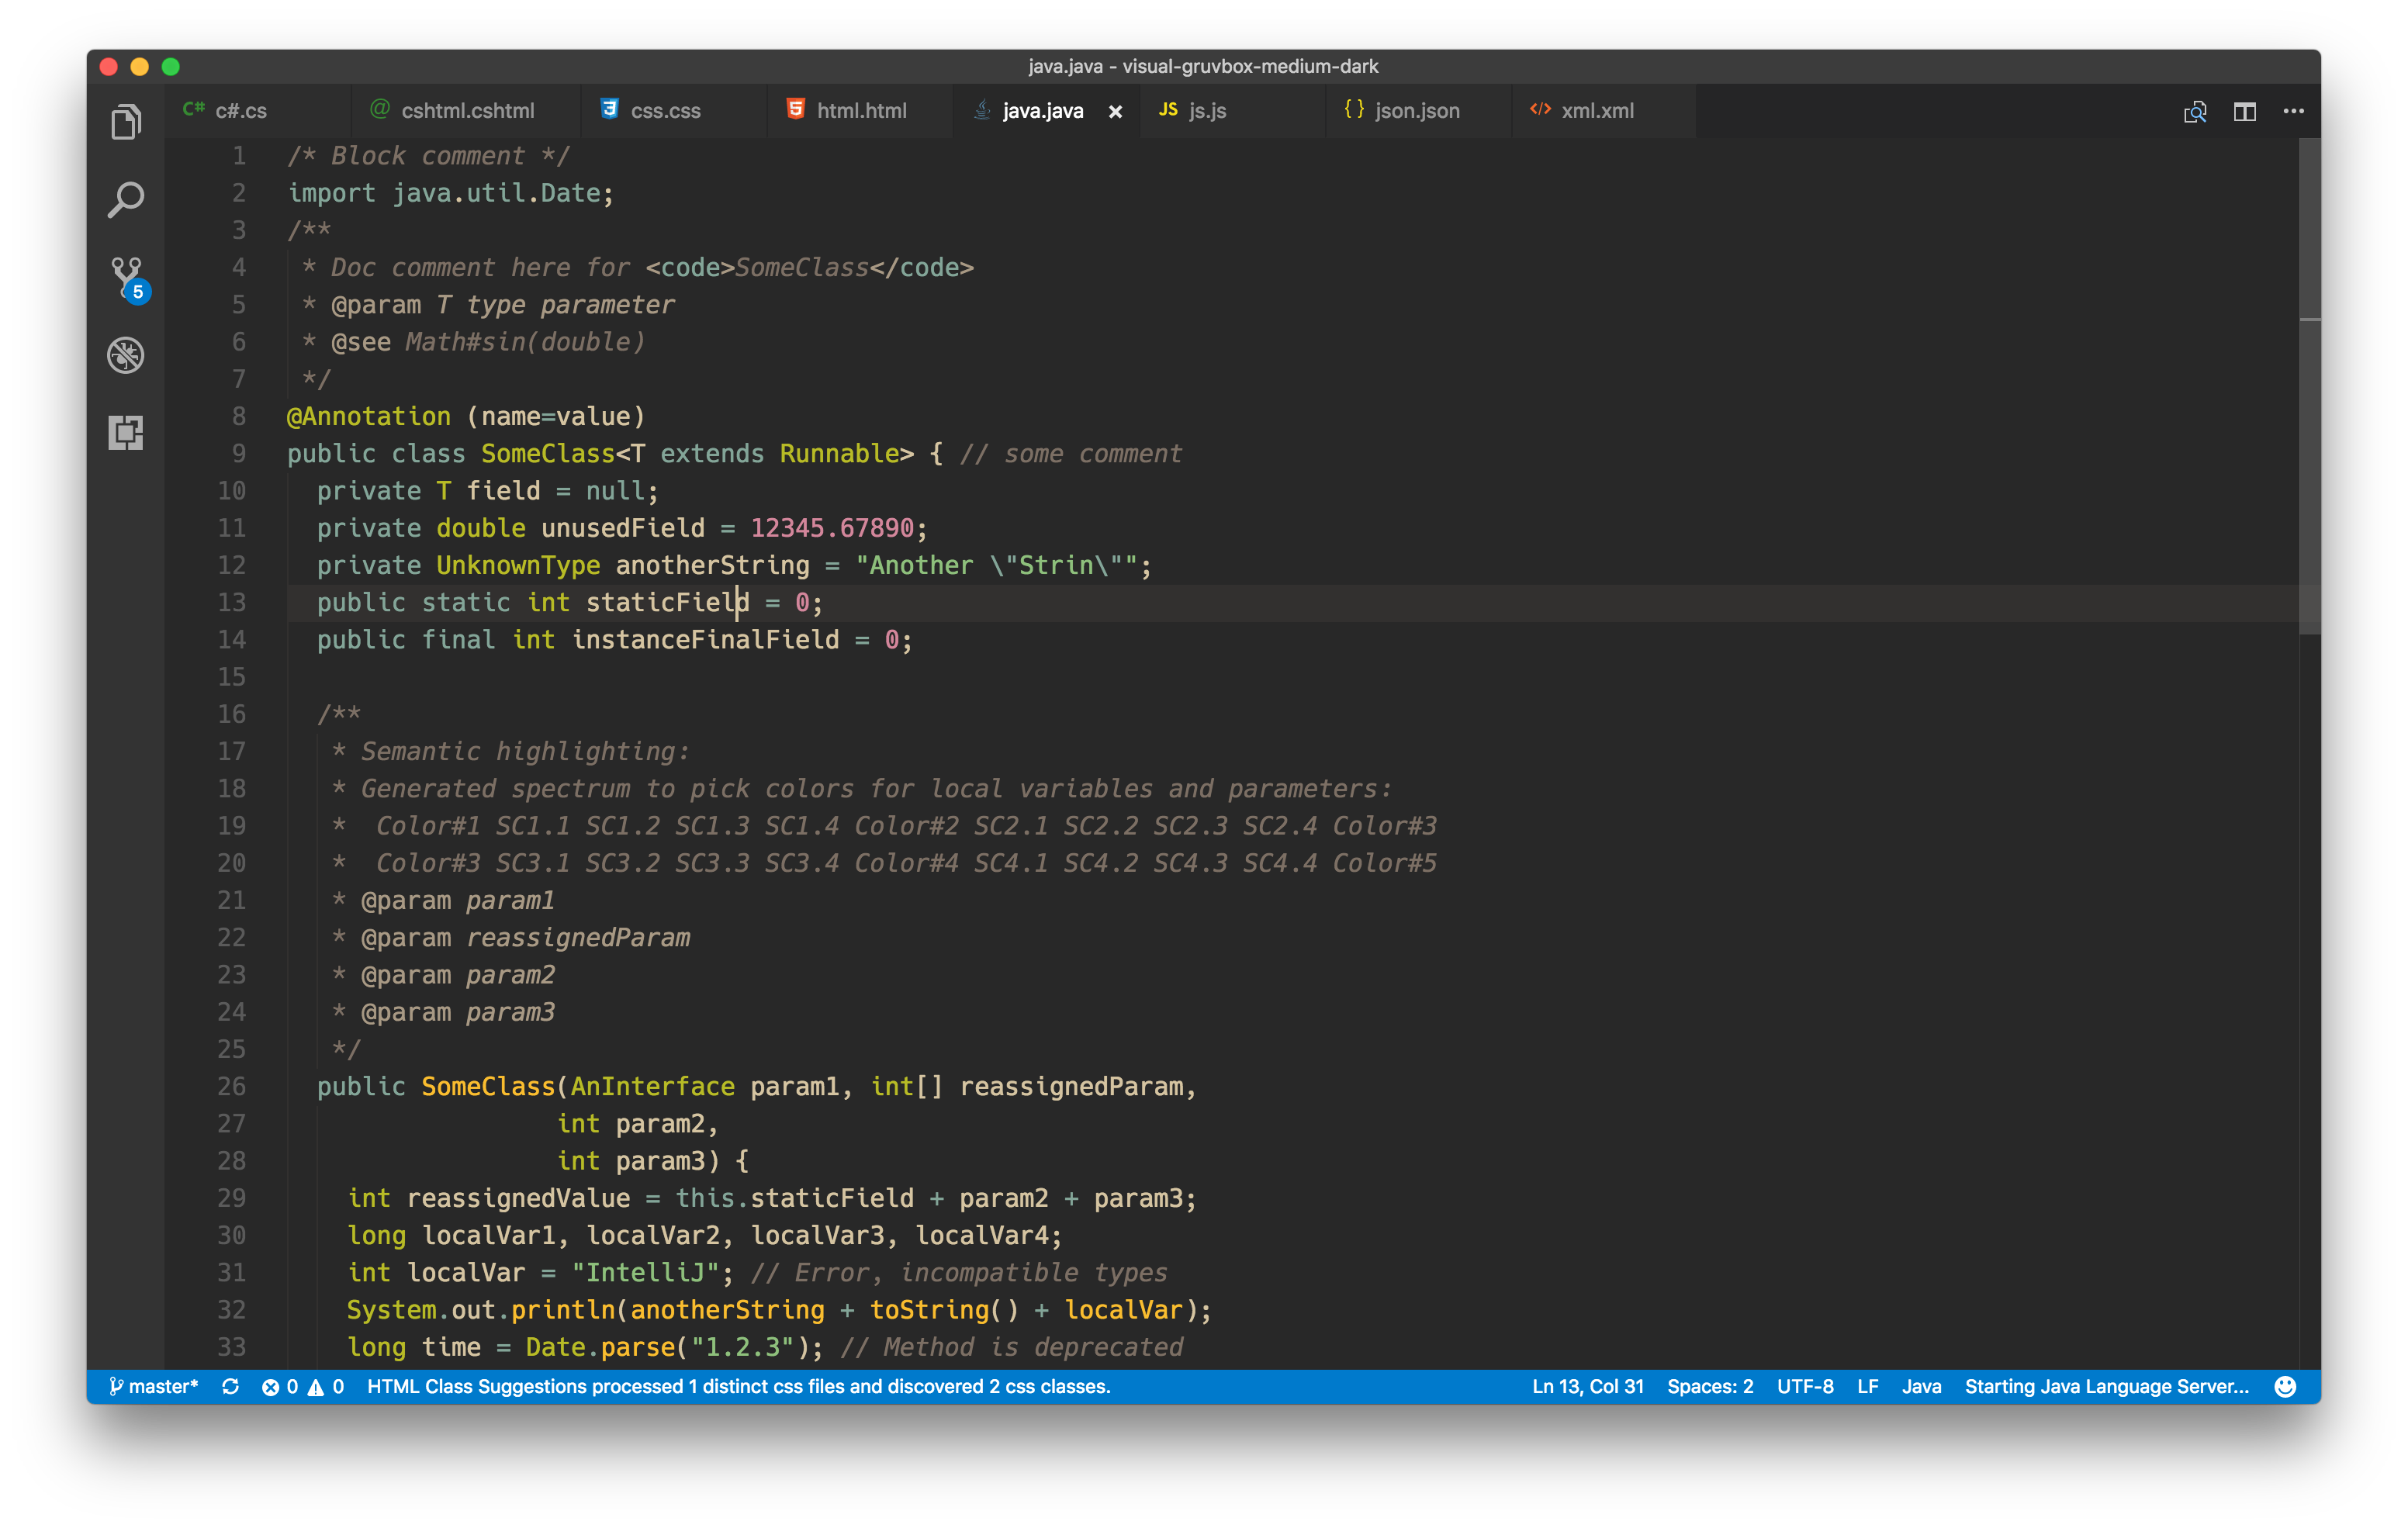The image size is (2408, 1528).
Task: Switch to the css.css tab
Action: pos(664,111)
